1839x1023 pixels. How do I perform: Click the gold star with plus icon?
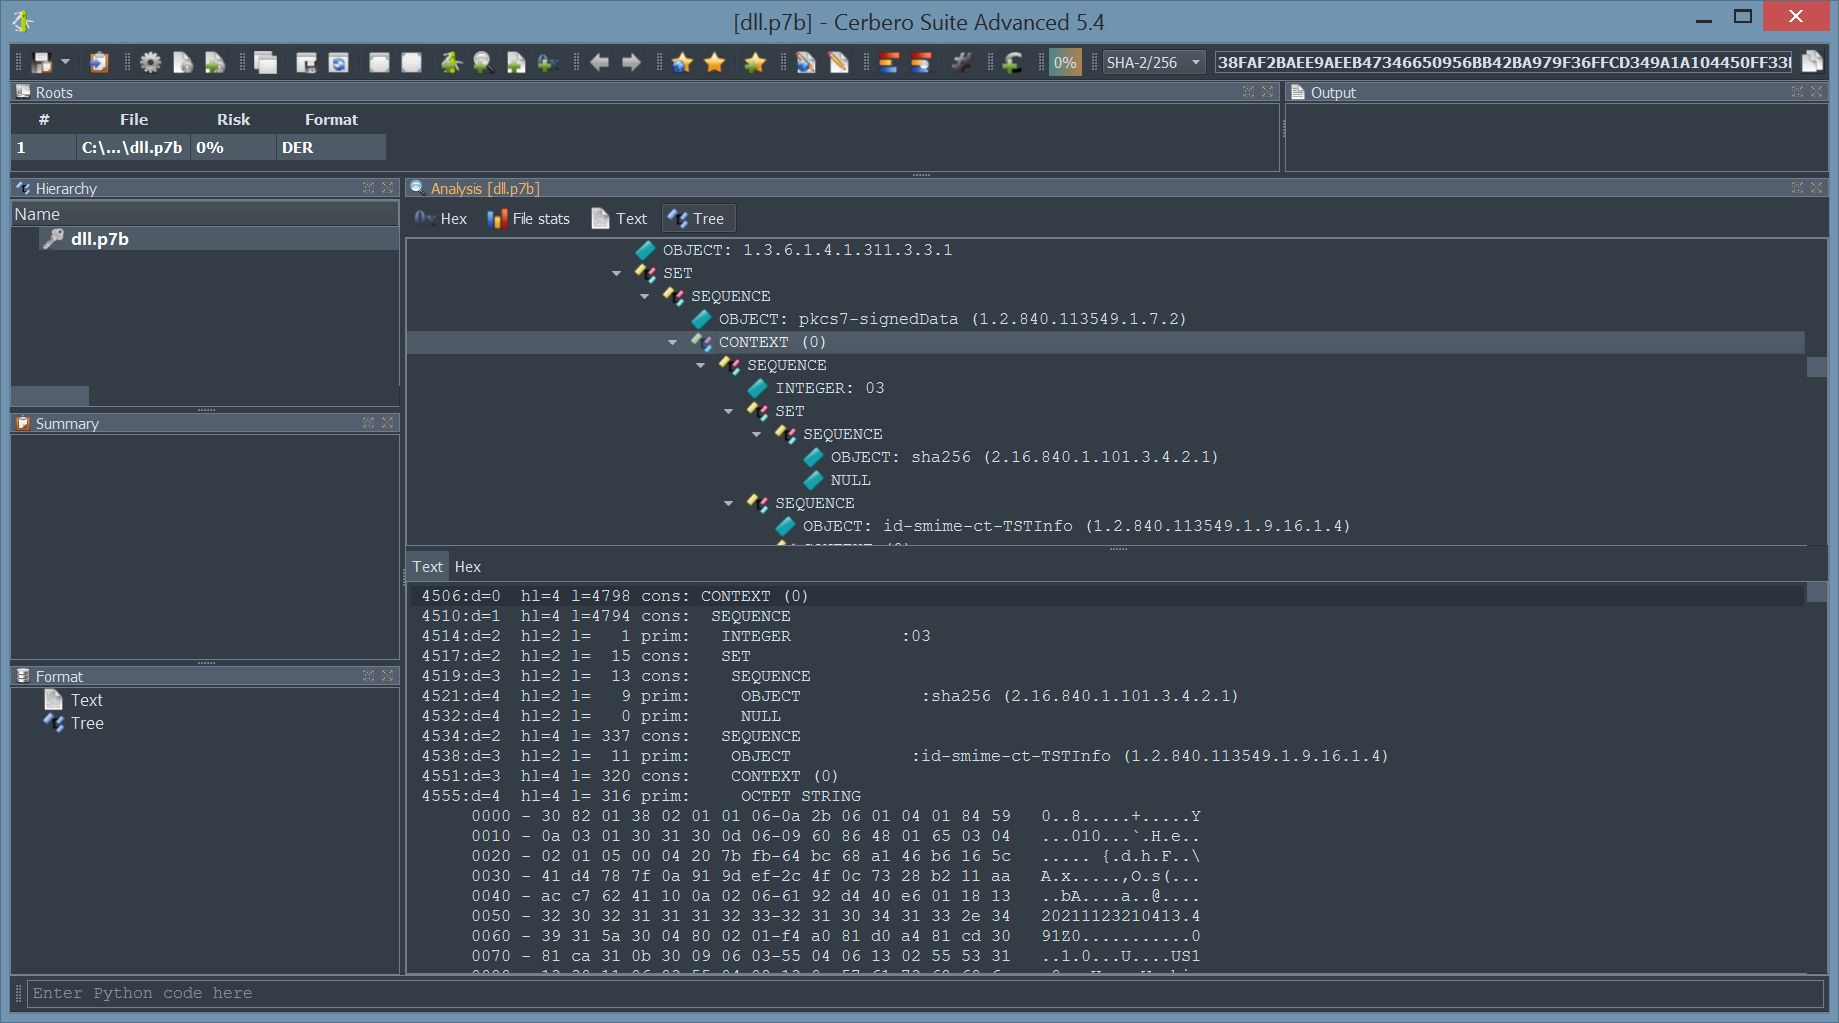point(754,63)
